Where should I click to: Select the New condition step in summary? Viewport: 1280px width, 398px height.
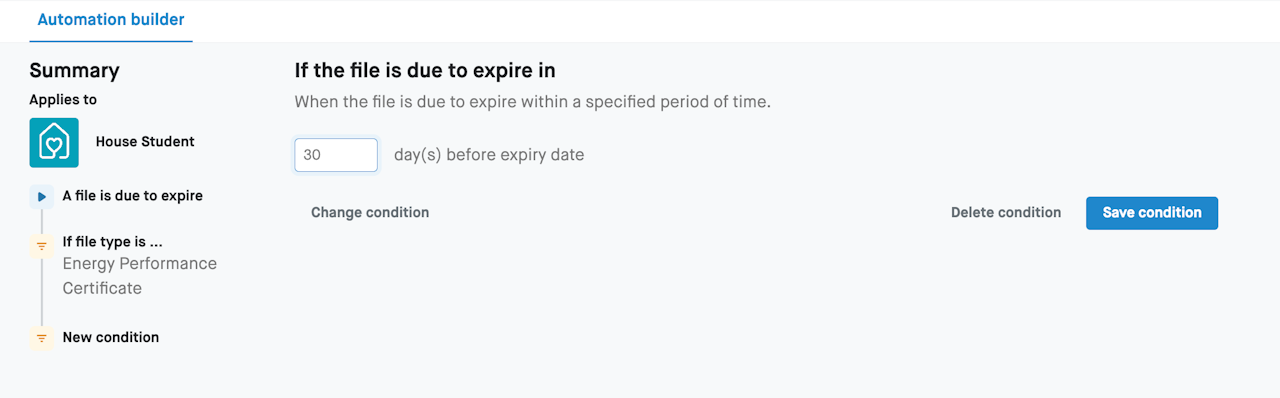(x=110, y=338)
